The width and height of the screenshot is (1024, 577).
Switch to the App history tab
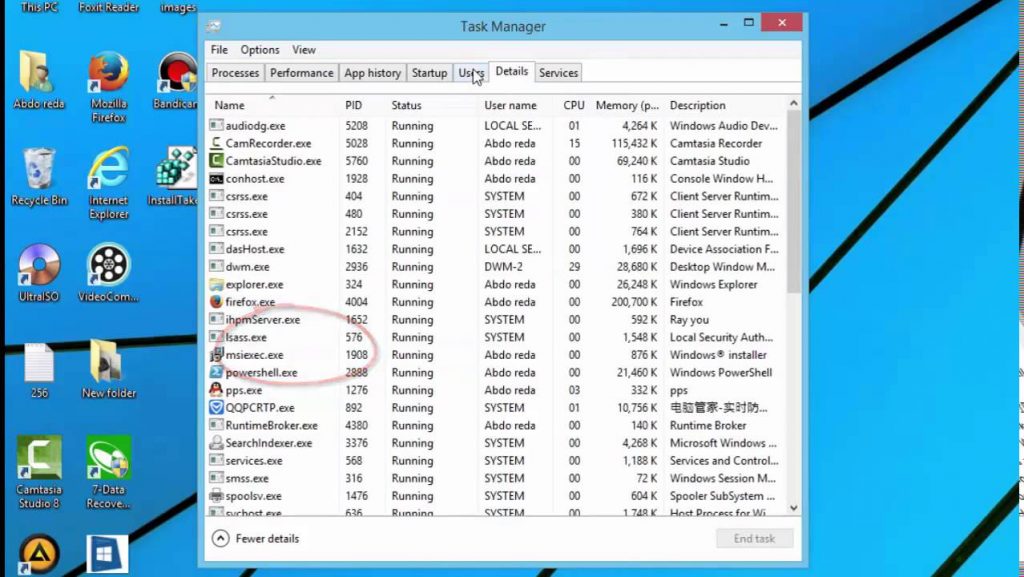[372, 72]
